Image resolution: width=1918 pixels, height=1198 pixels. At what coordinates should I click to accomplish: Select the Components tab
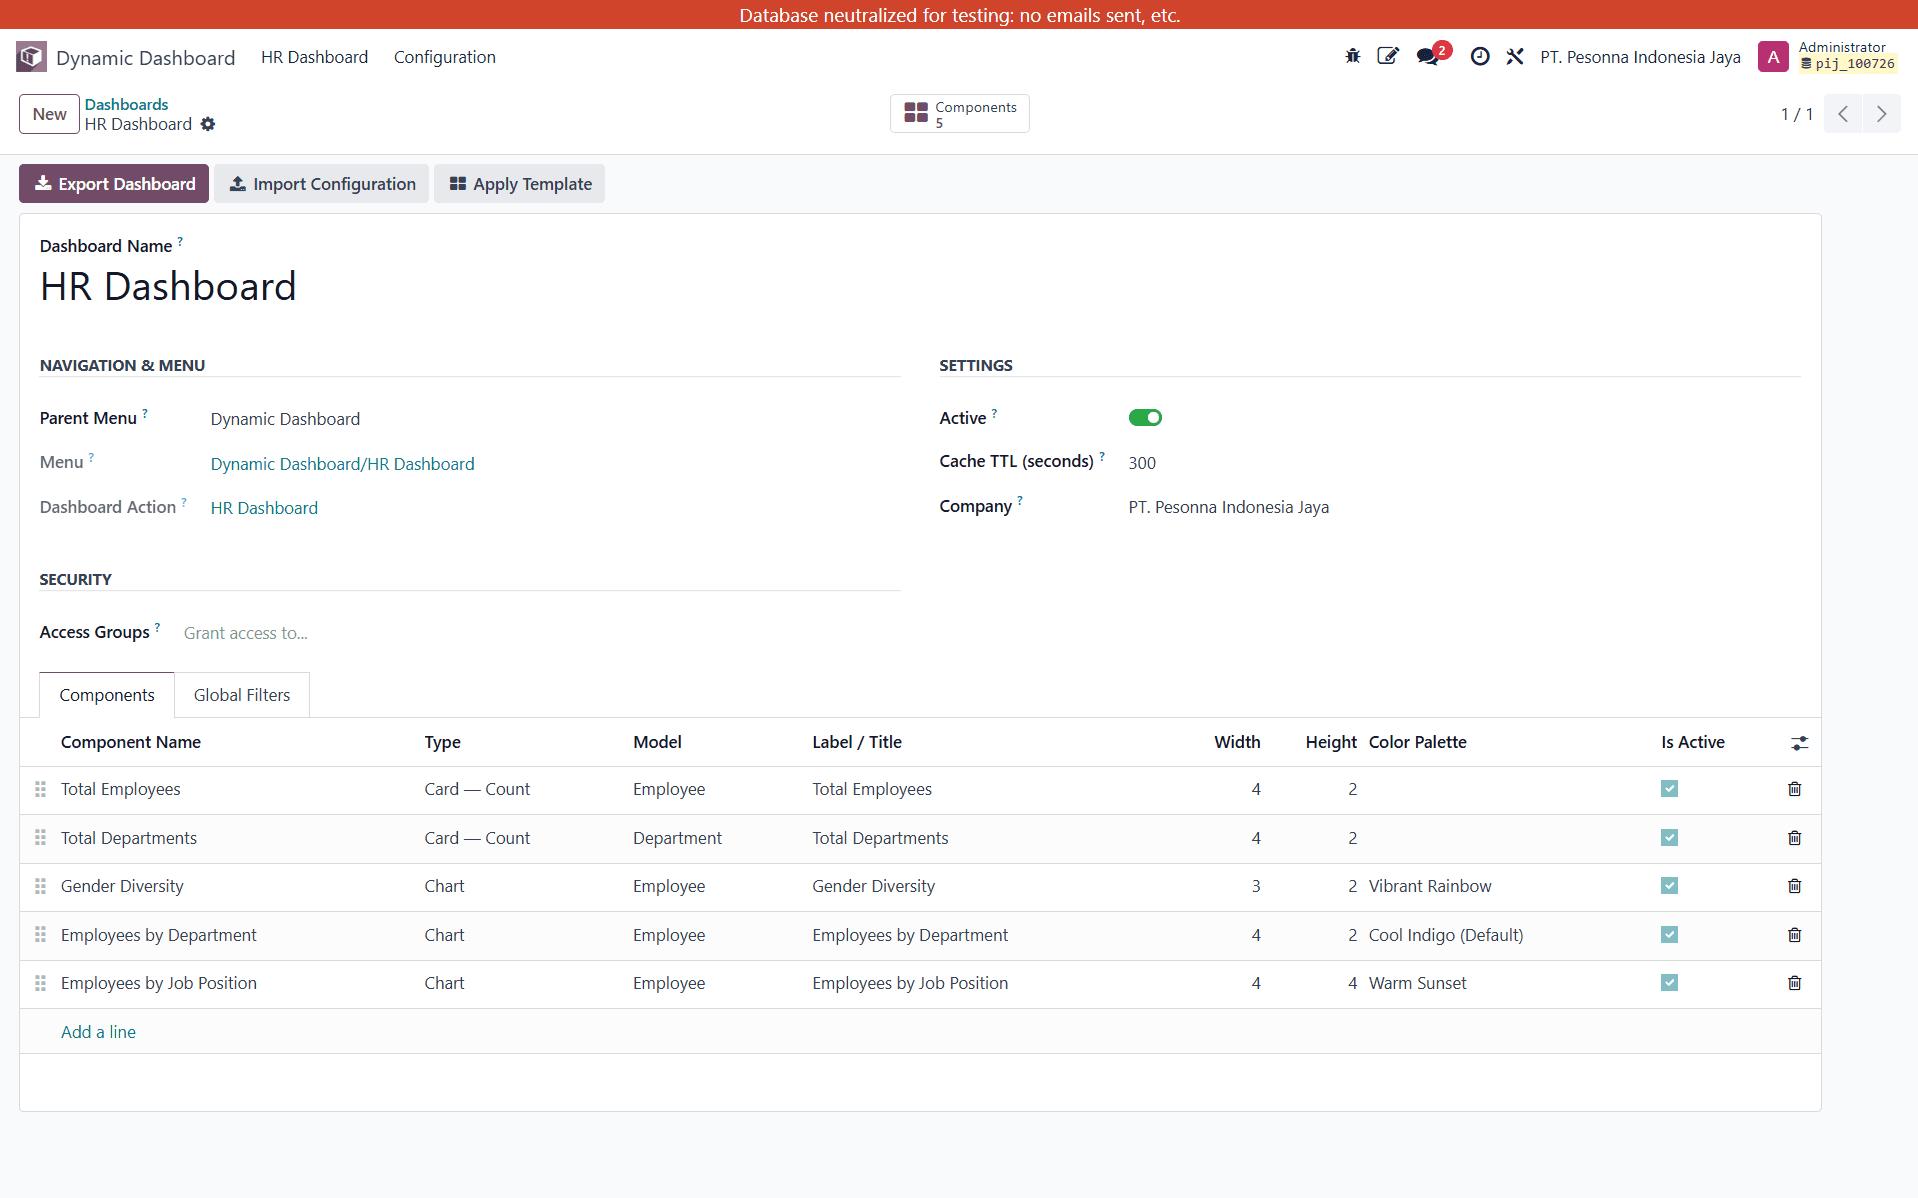point(107,695)
